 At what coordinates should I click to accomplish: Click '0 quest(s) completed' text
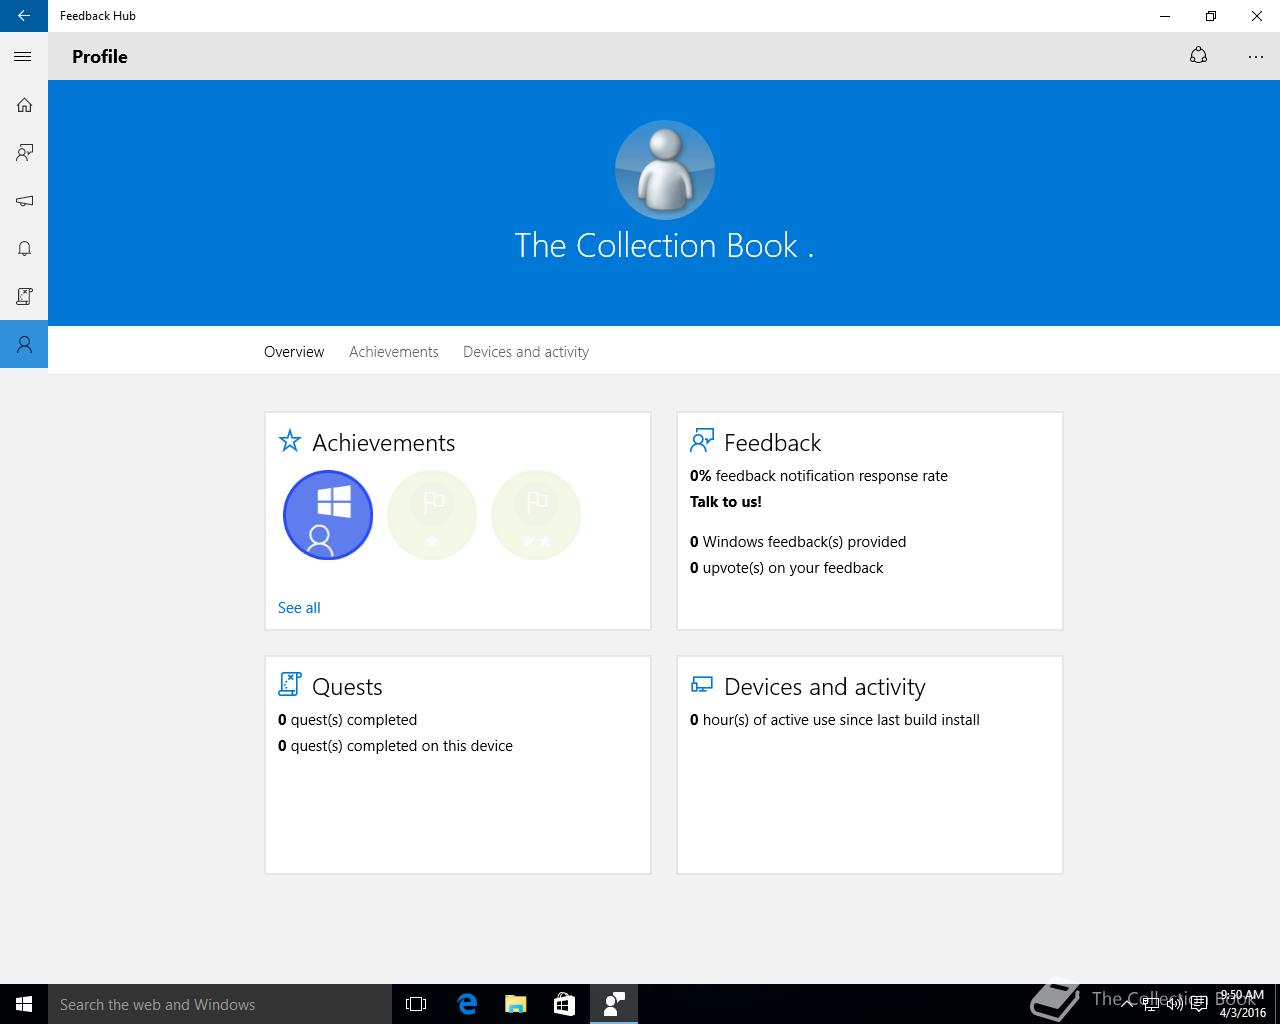pos(348,720)
